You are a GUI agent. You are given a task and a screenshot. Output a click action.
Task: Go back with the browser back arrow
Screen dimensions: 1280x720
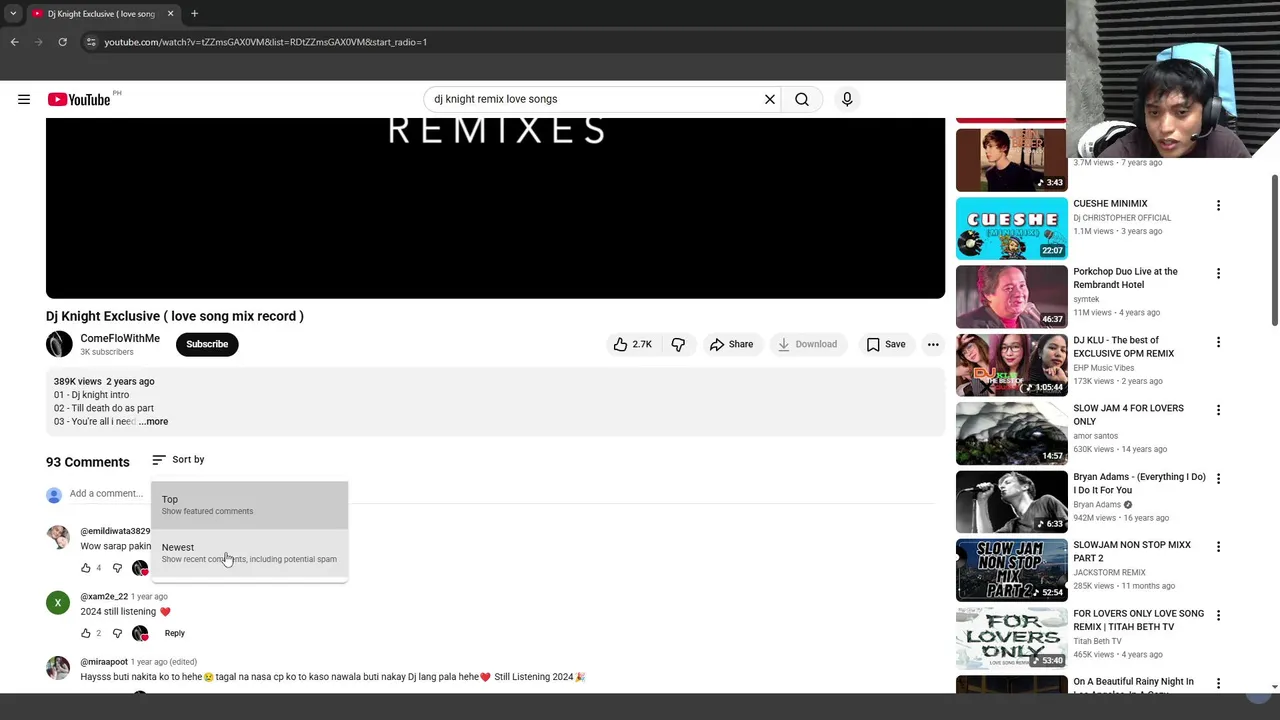(x=14, y=42)
